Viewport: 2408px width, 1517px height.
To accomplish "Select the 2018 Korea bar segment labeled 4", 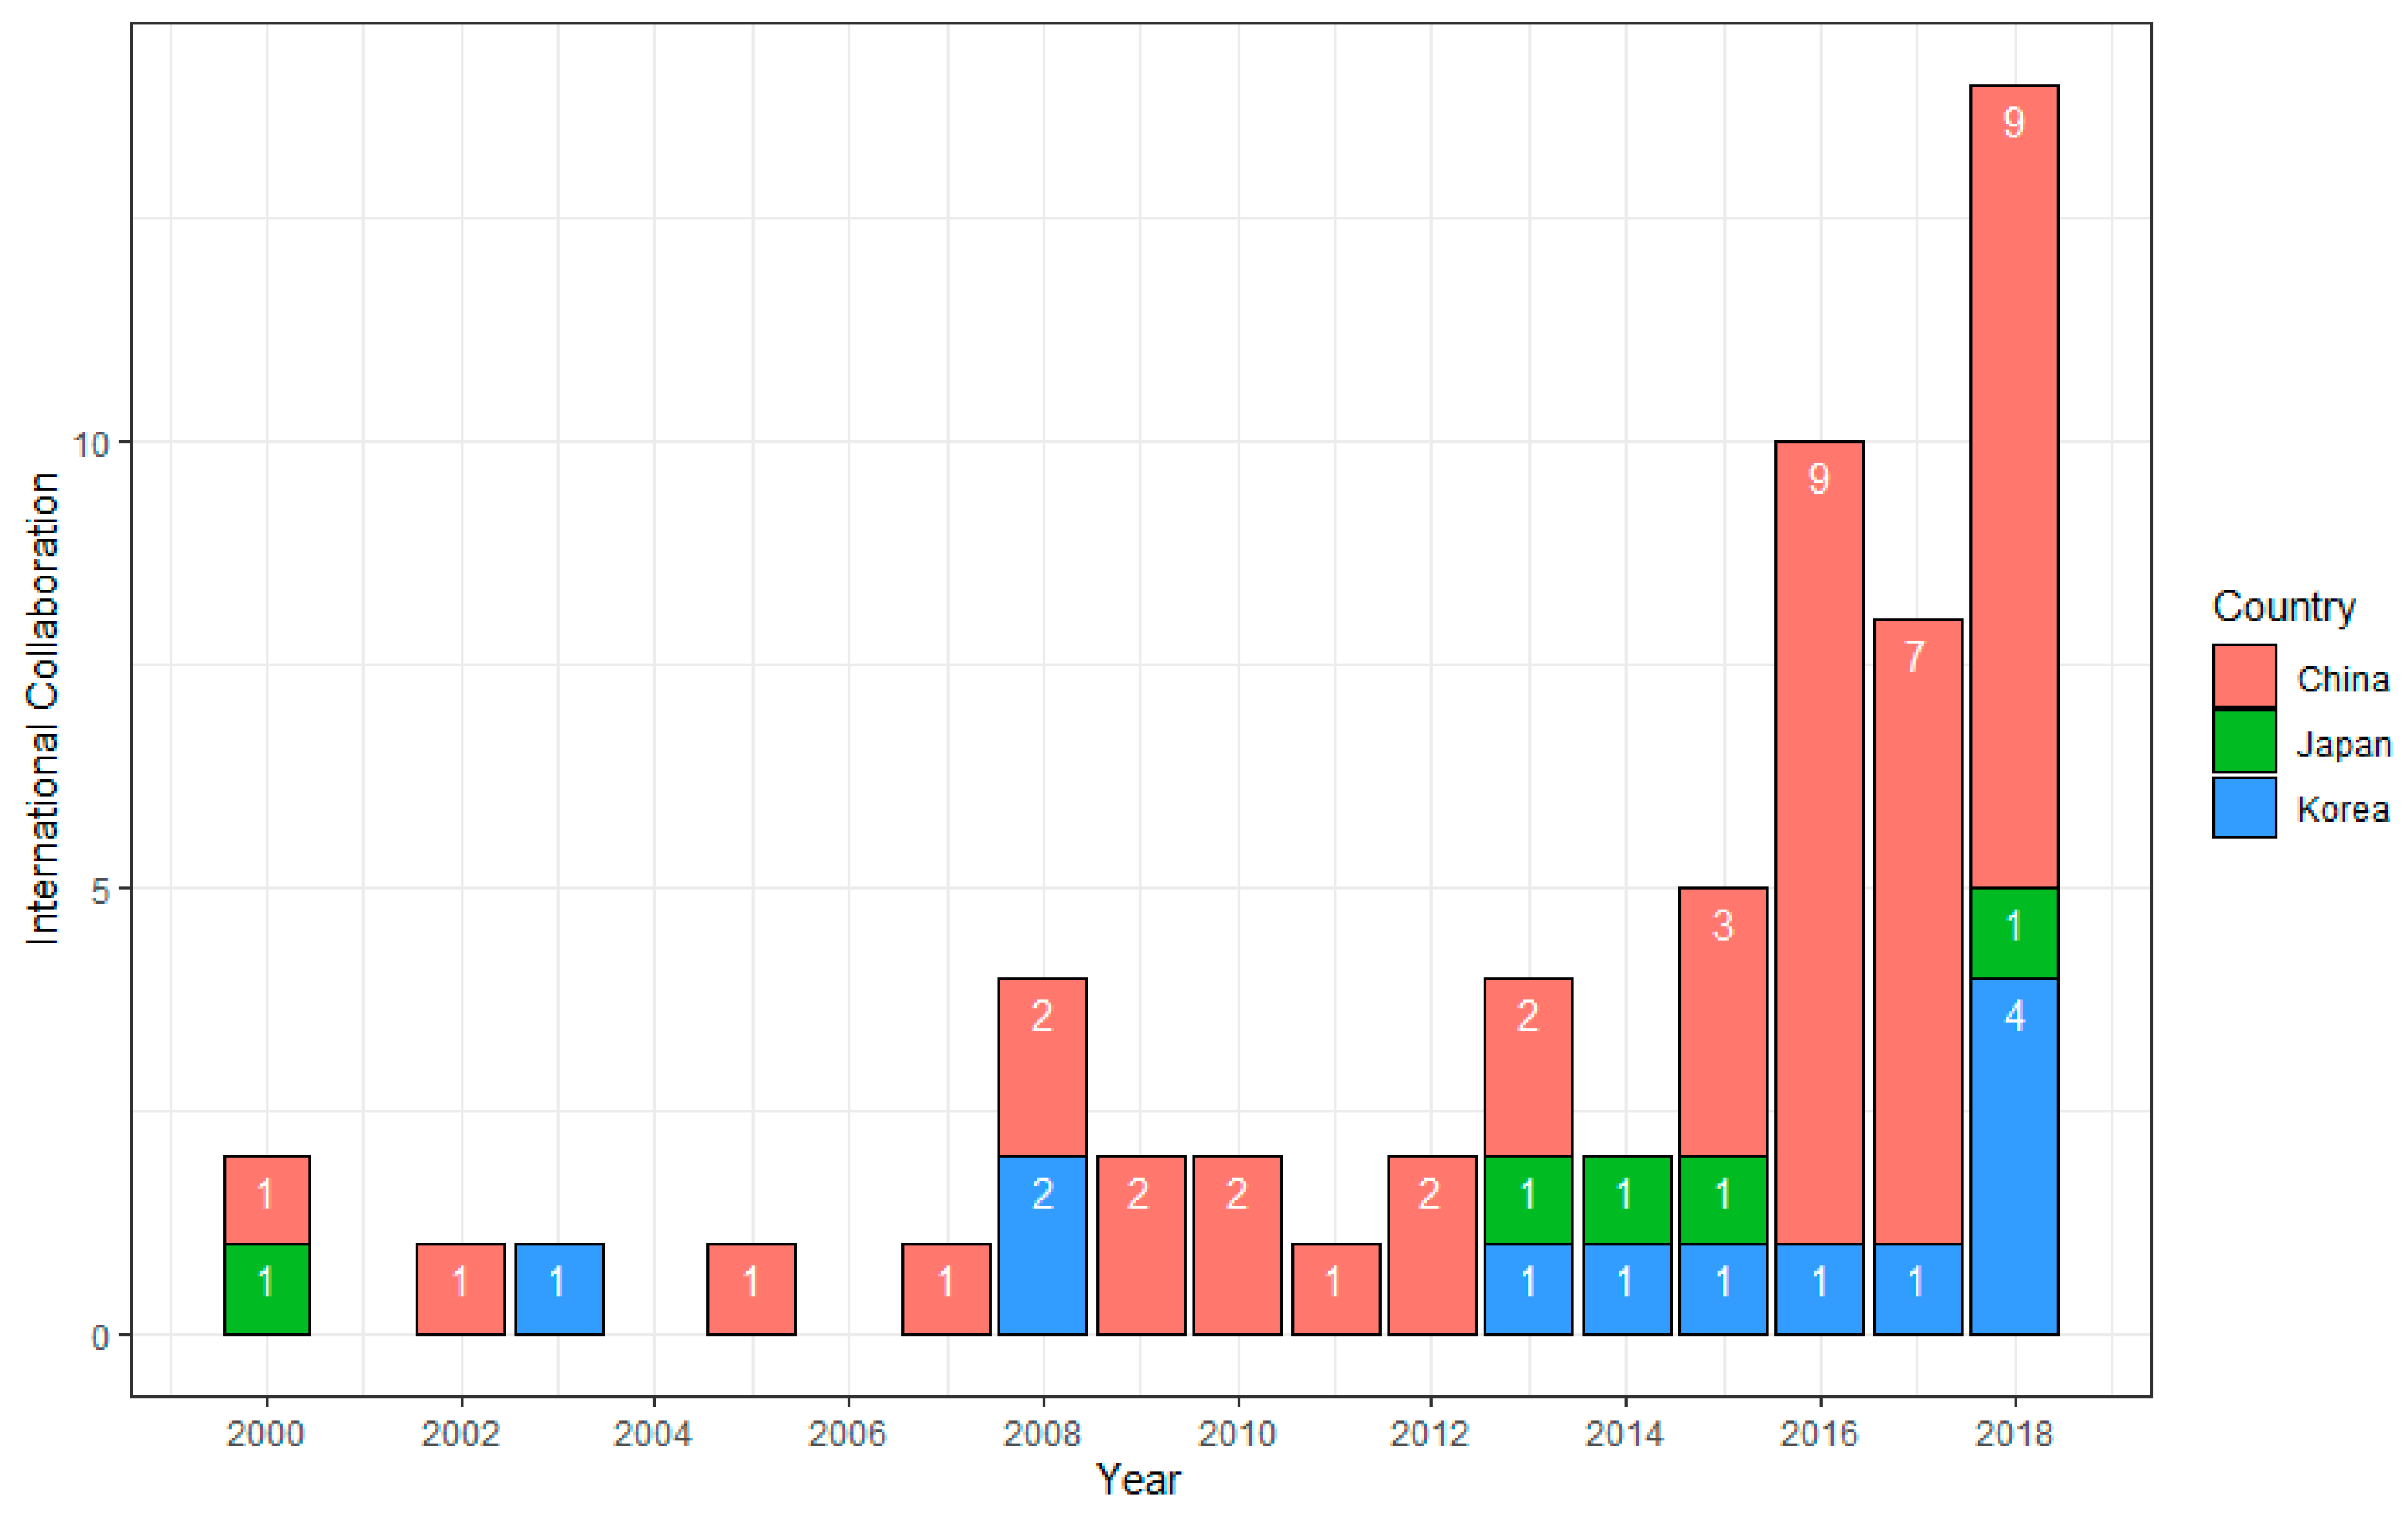I will [2014, 1156].
